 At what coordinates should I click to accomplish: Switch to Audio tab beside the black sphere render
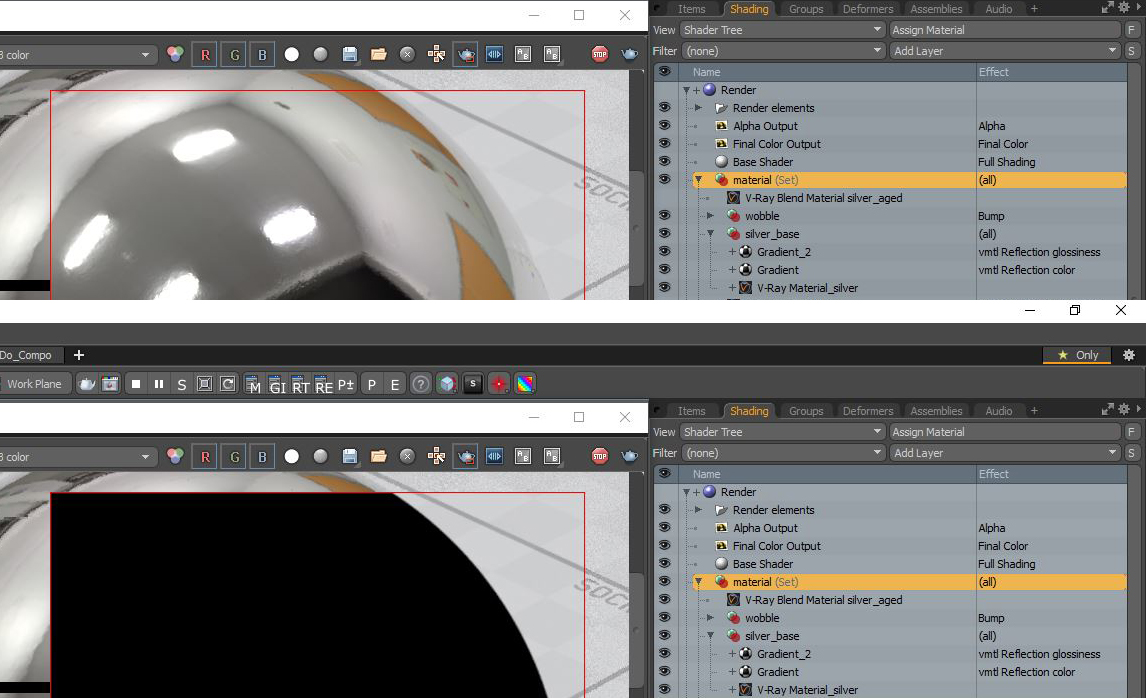pos(998,411)
